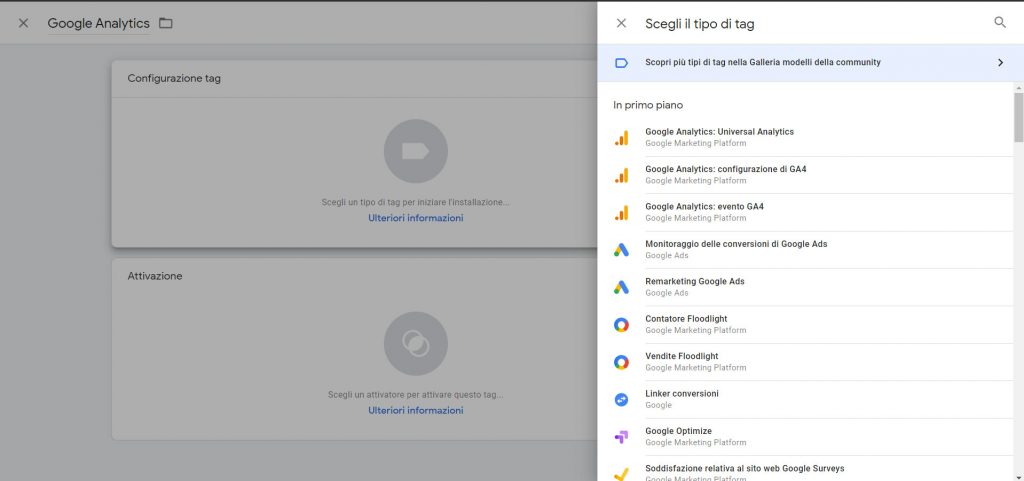
Task: Click Contatore Floodlight icon
Action: (x=622, y=324)
